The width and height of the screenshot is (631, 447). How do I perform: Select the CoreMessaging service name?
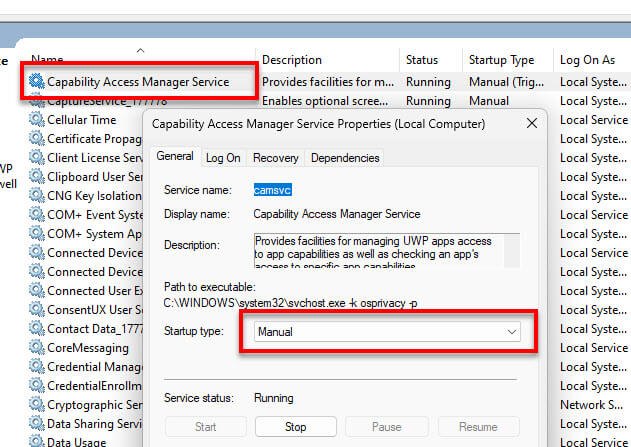coord(88,348)
